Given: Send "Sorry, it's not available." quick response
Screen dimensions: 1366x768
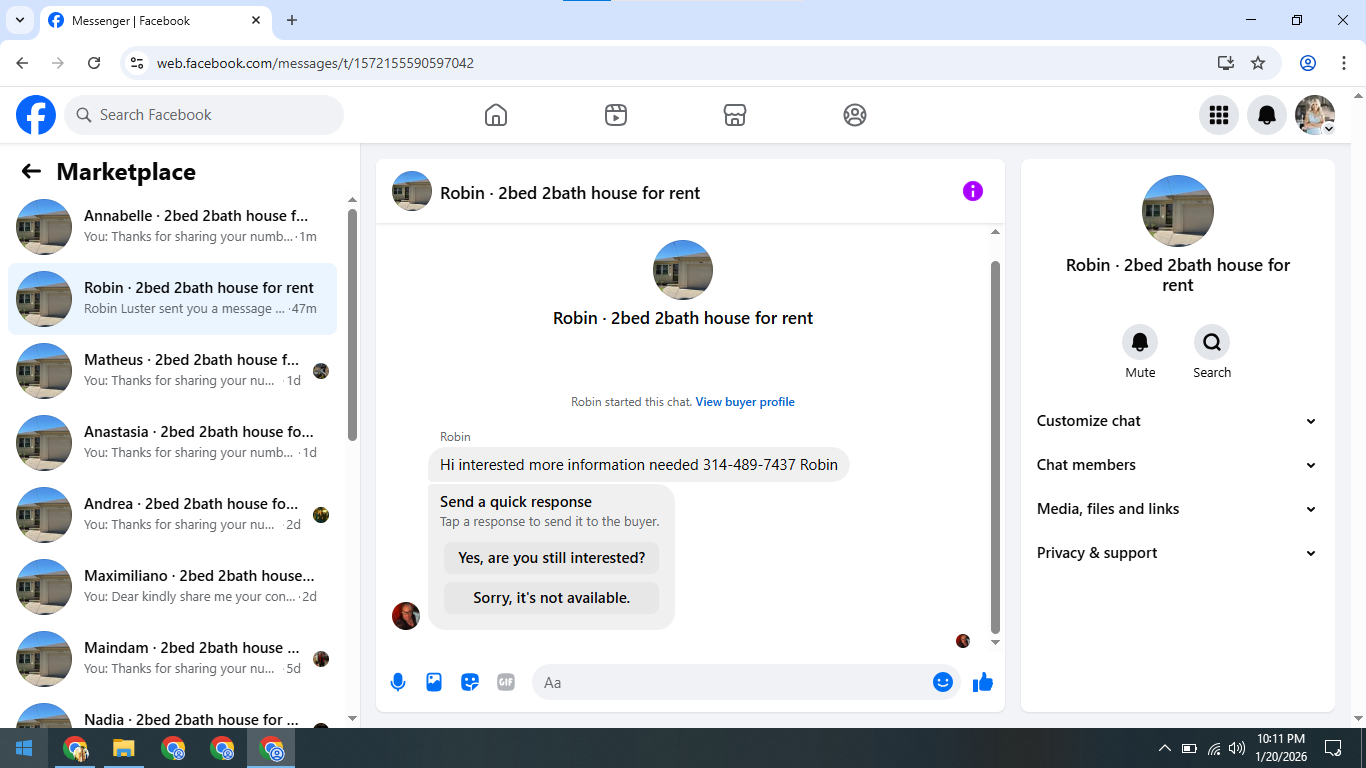Looking at the screenshot, I should point(552,598).
